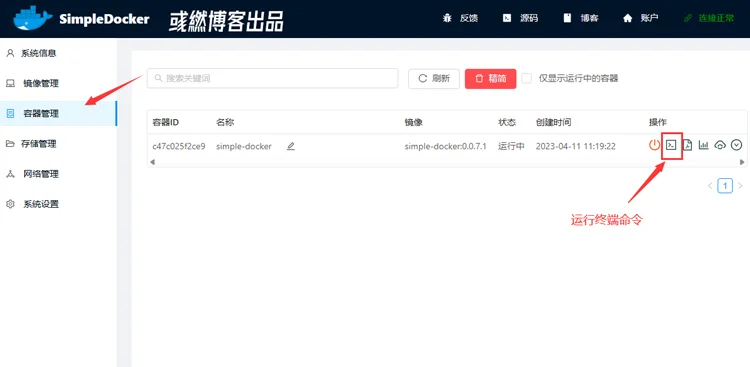Click the power icon to stop simple-docker
The image size is (750, 367).
tap(654, 145)
